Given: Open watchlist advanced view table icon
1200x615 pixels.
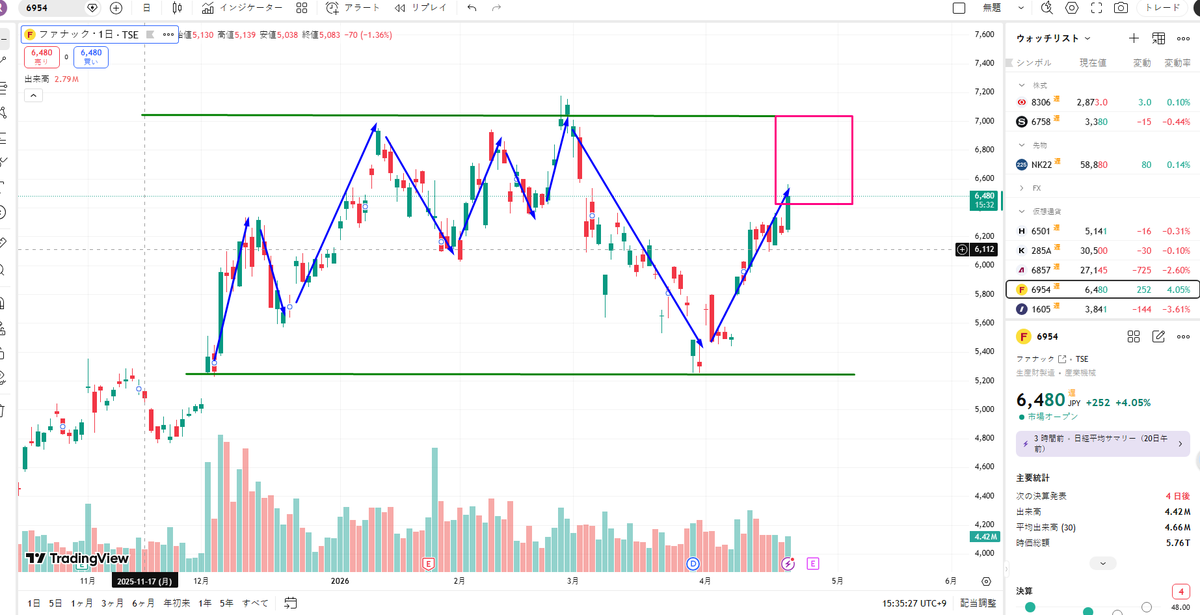Looking at the screenshot, I should (x=1159, y=38).
